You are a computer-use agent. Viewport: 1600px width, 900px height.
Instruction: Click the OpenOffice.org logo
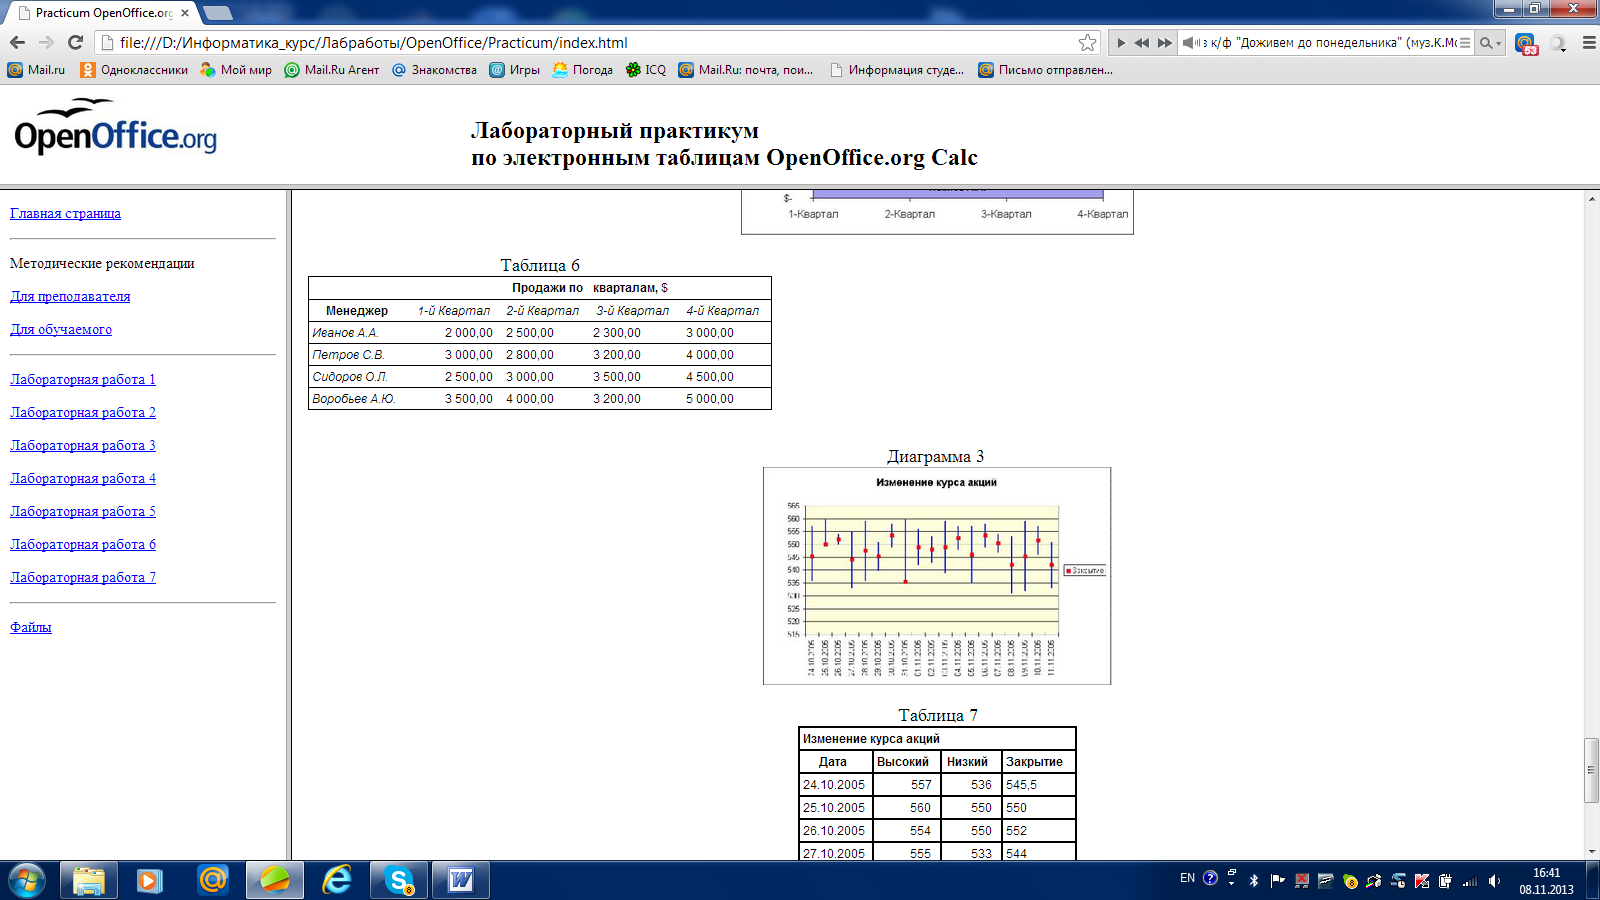115,126
